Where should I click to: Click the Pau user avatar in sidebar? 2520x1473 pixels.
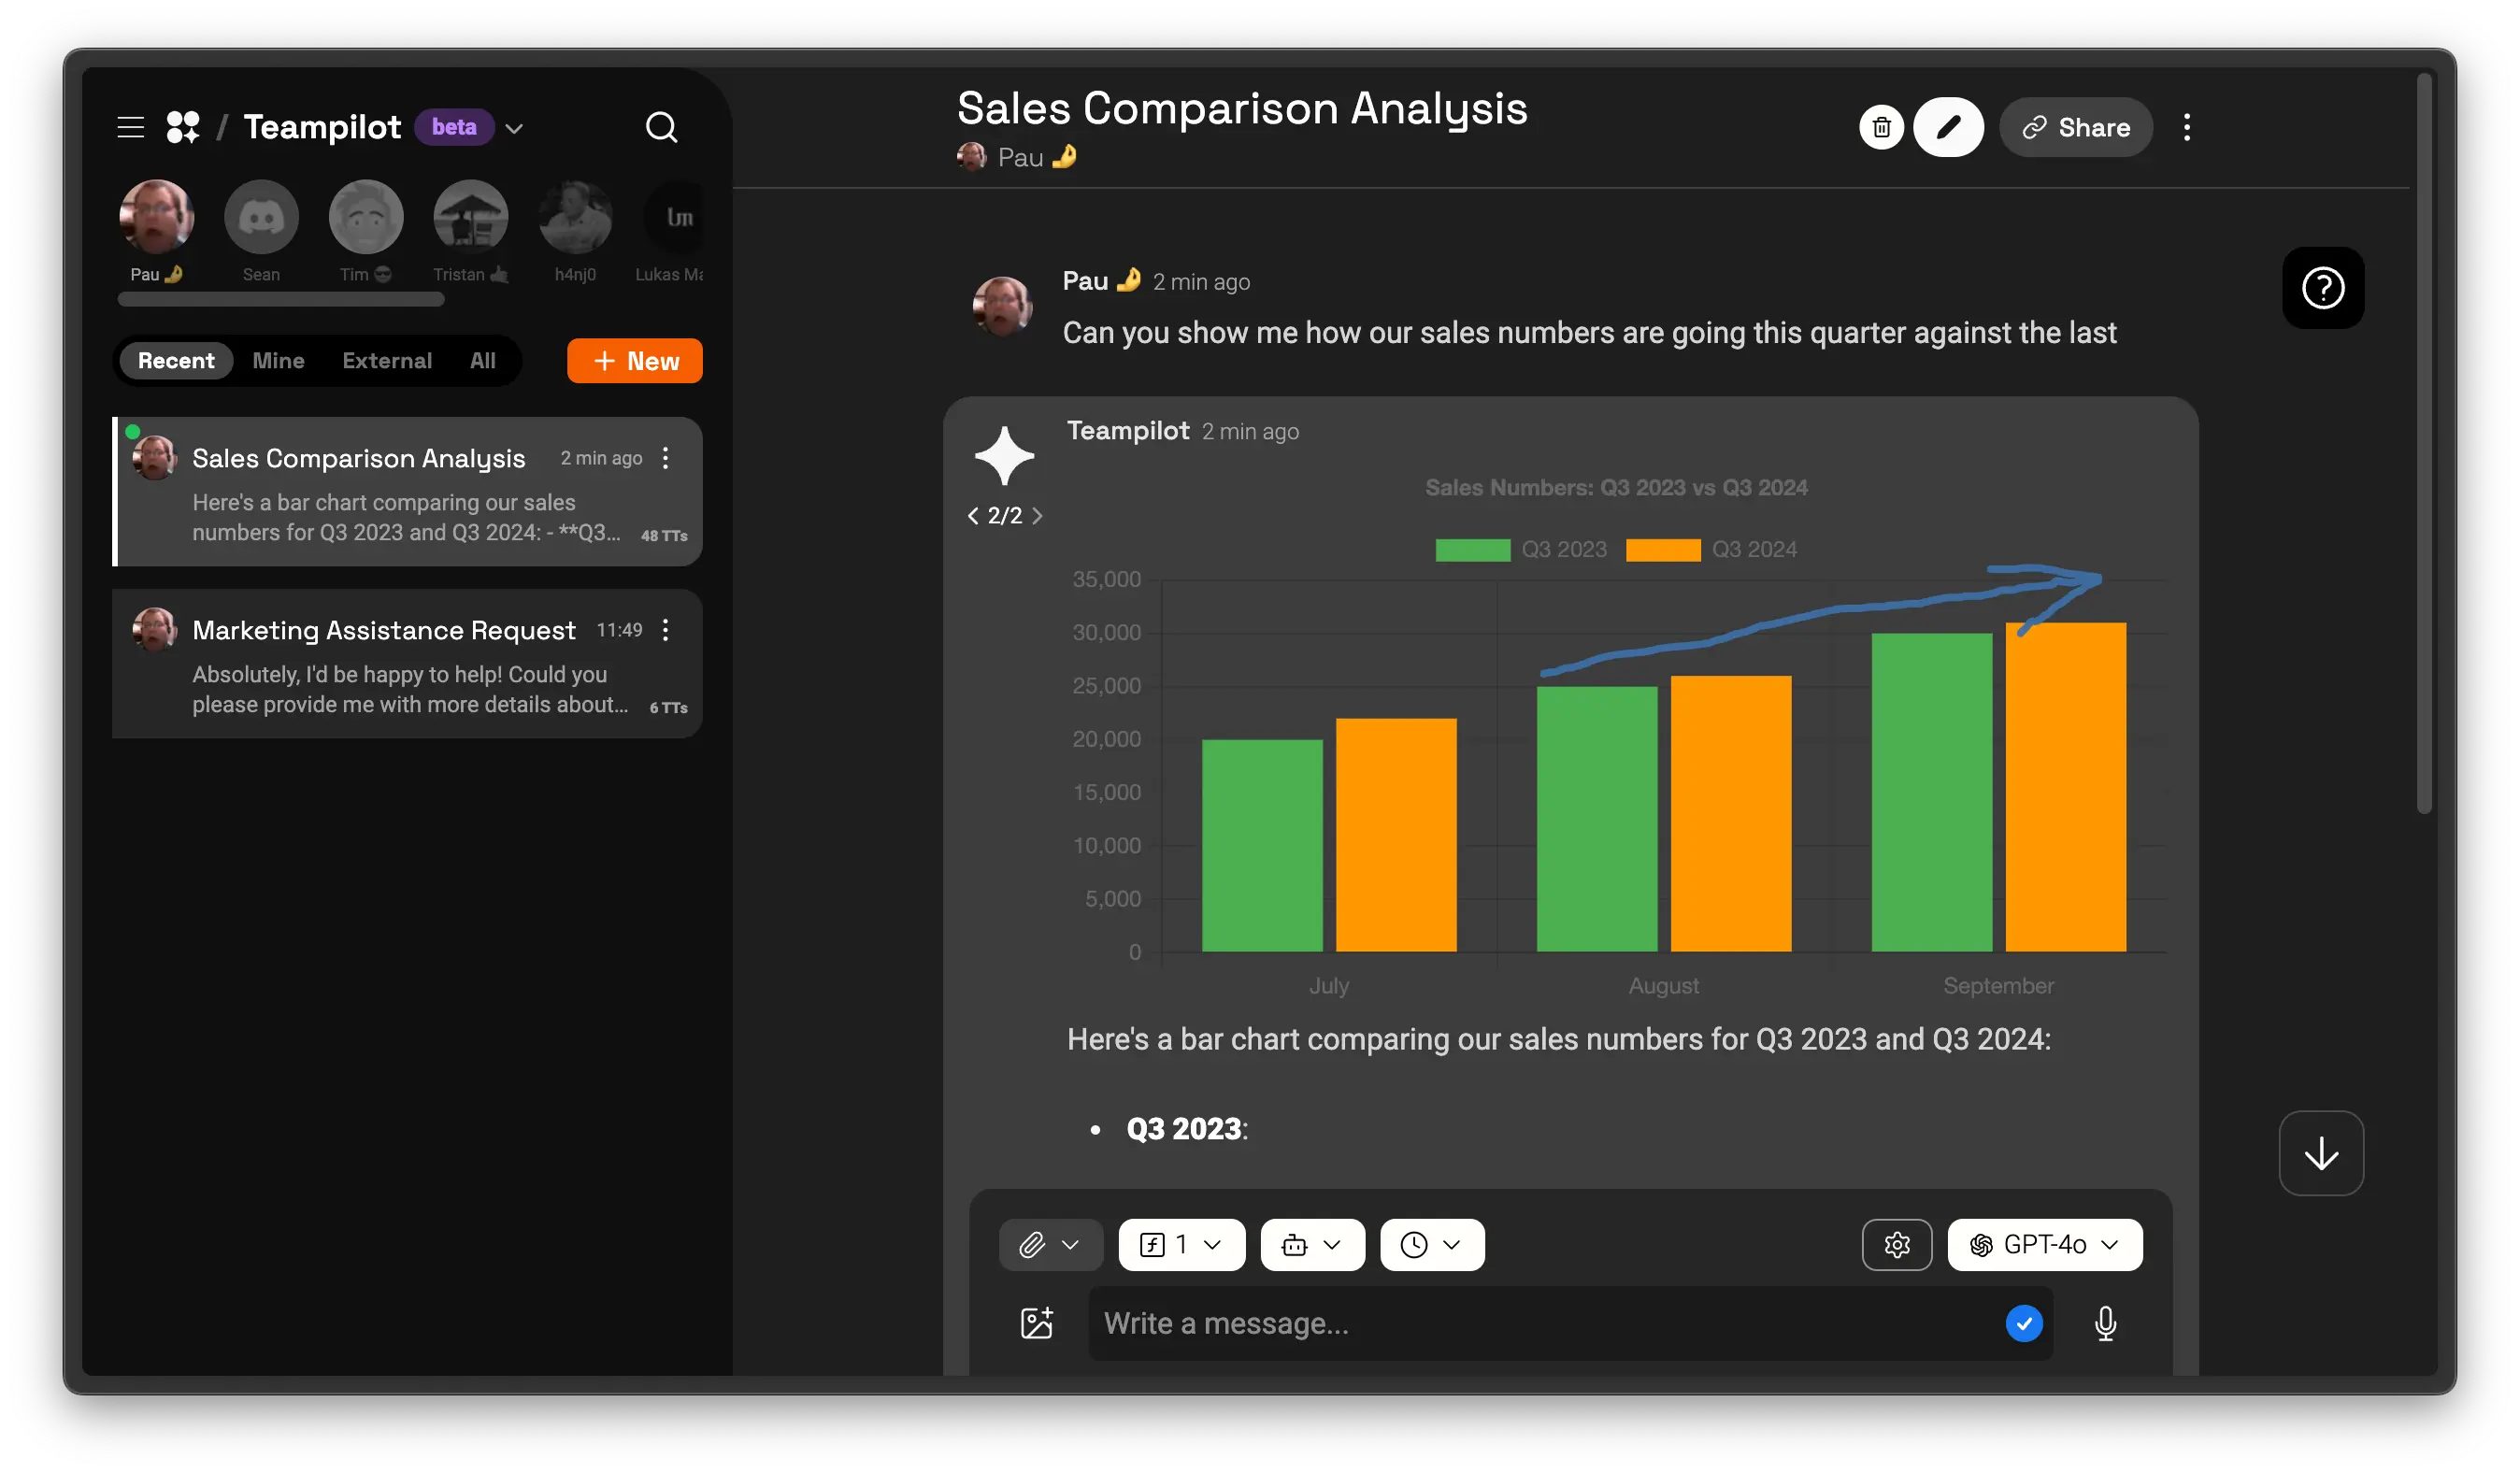click(x=156, y=216)
